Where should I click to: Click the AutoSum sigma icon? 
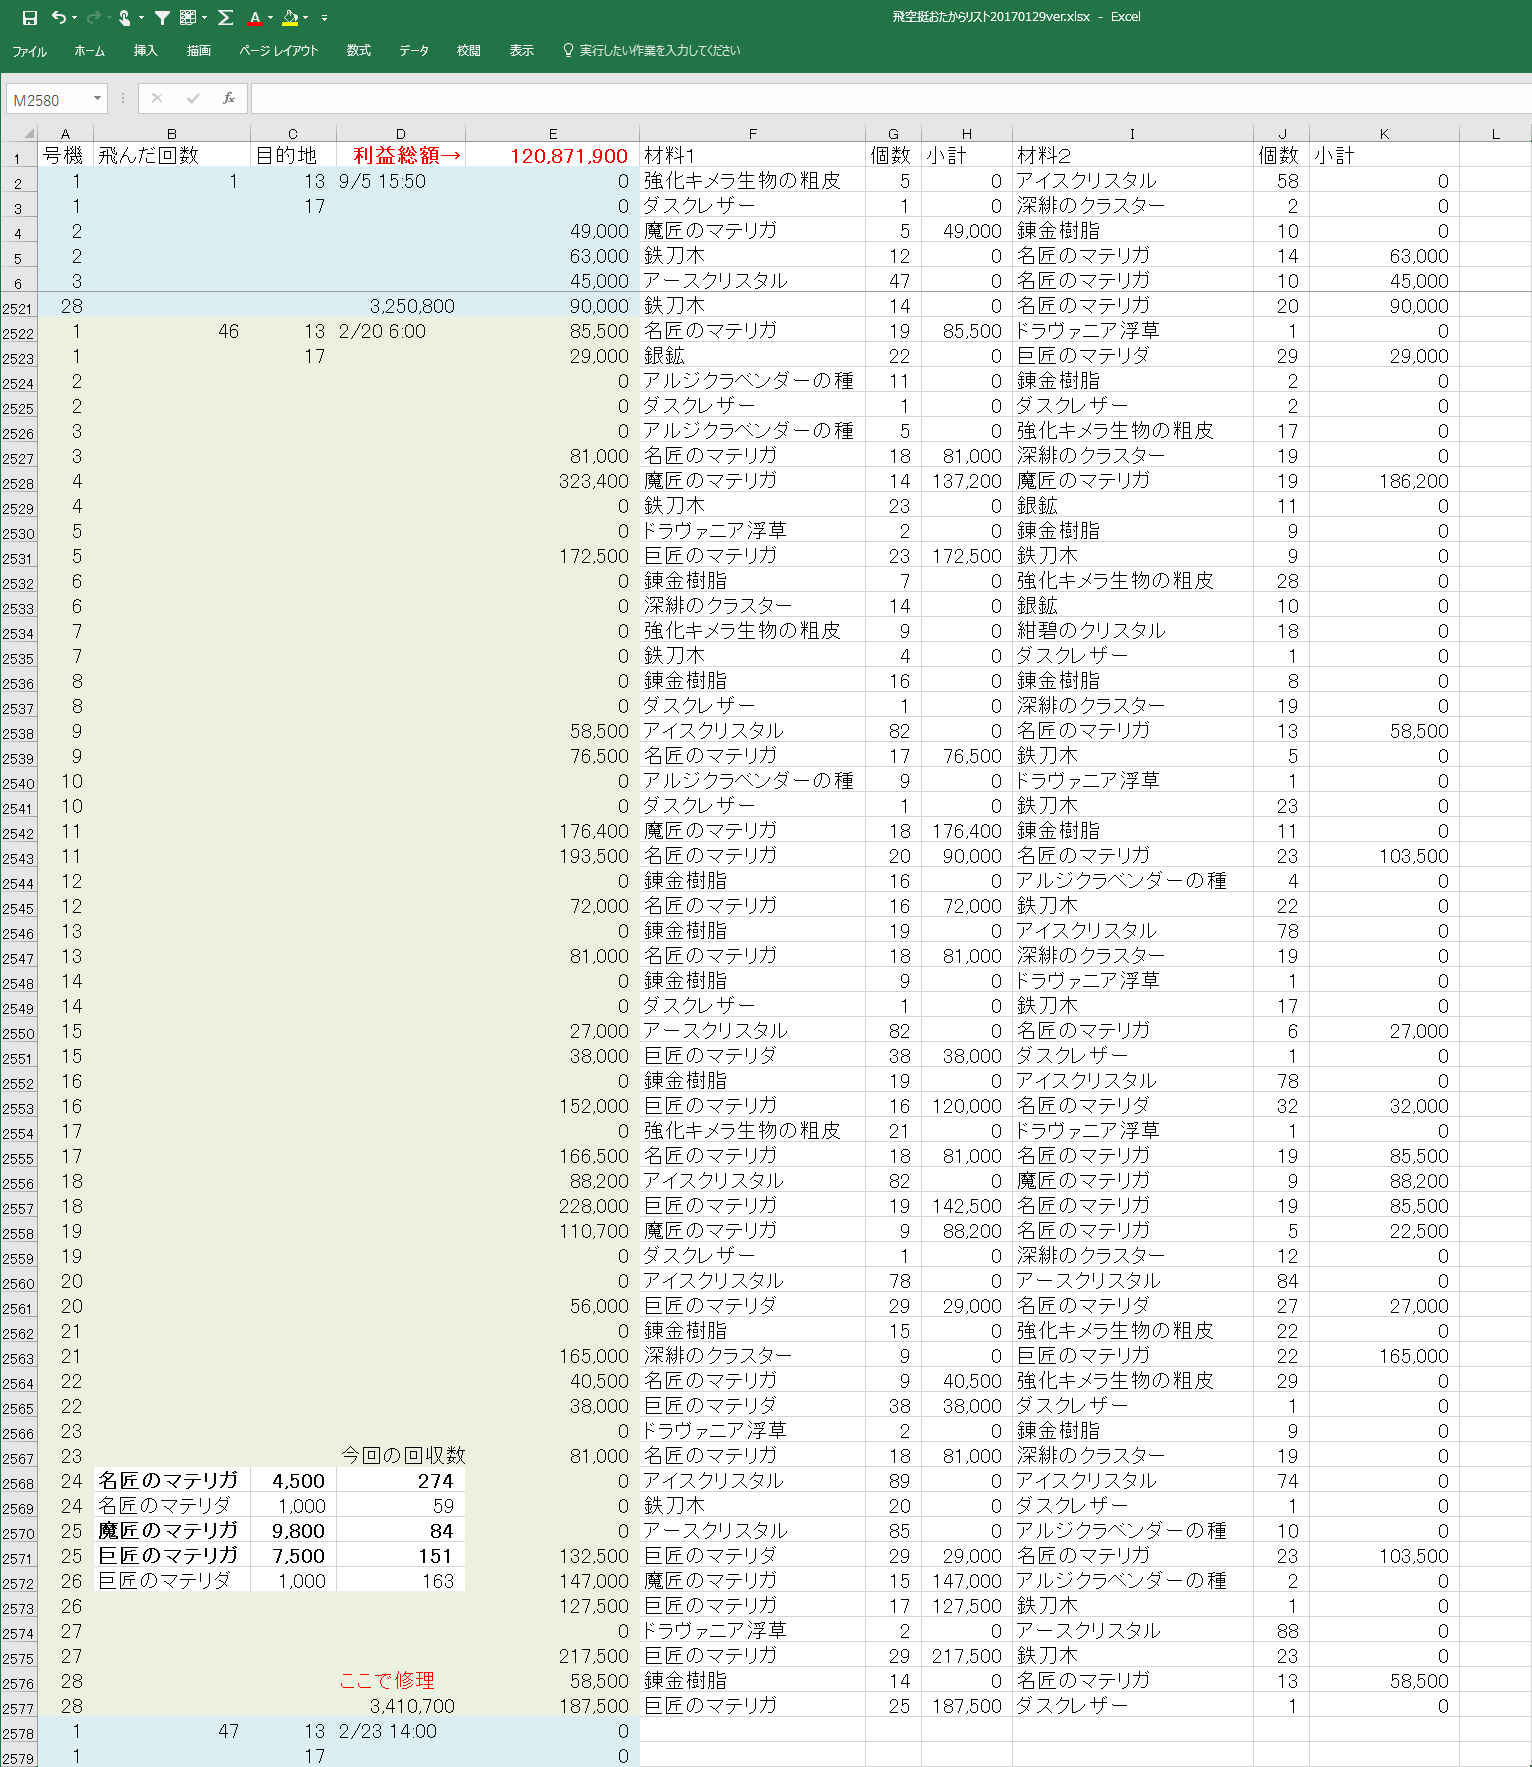225,18
